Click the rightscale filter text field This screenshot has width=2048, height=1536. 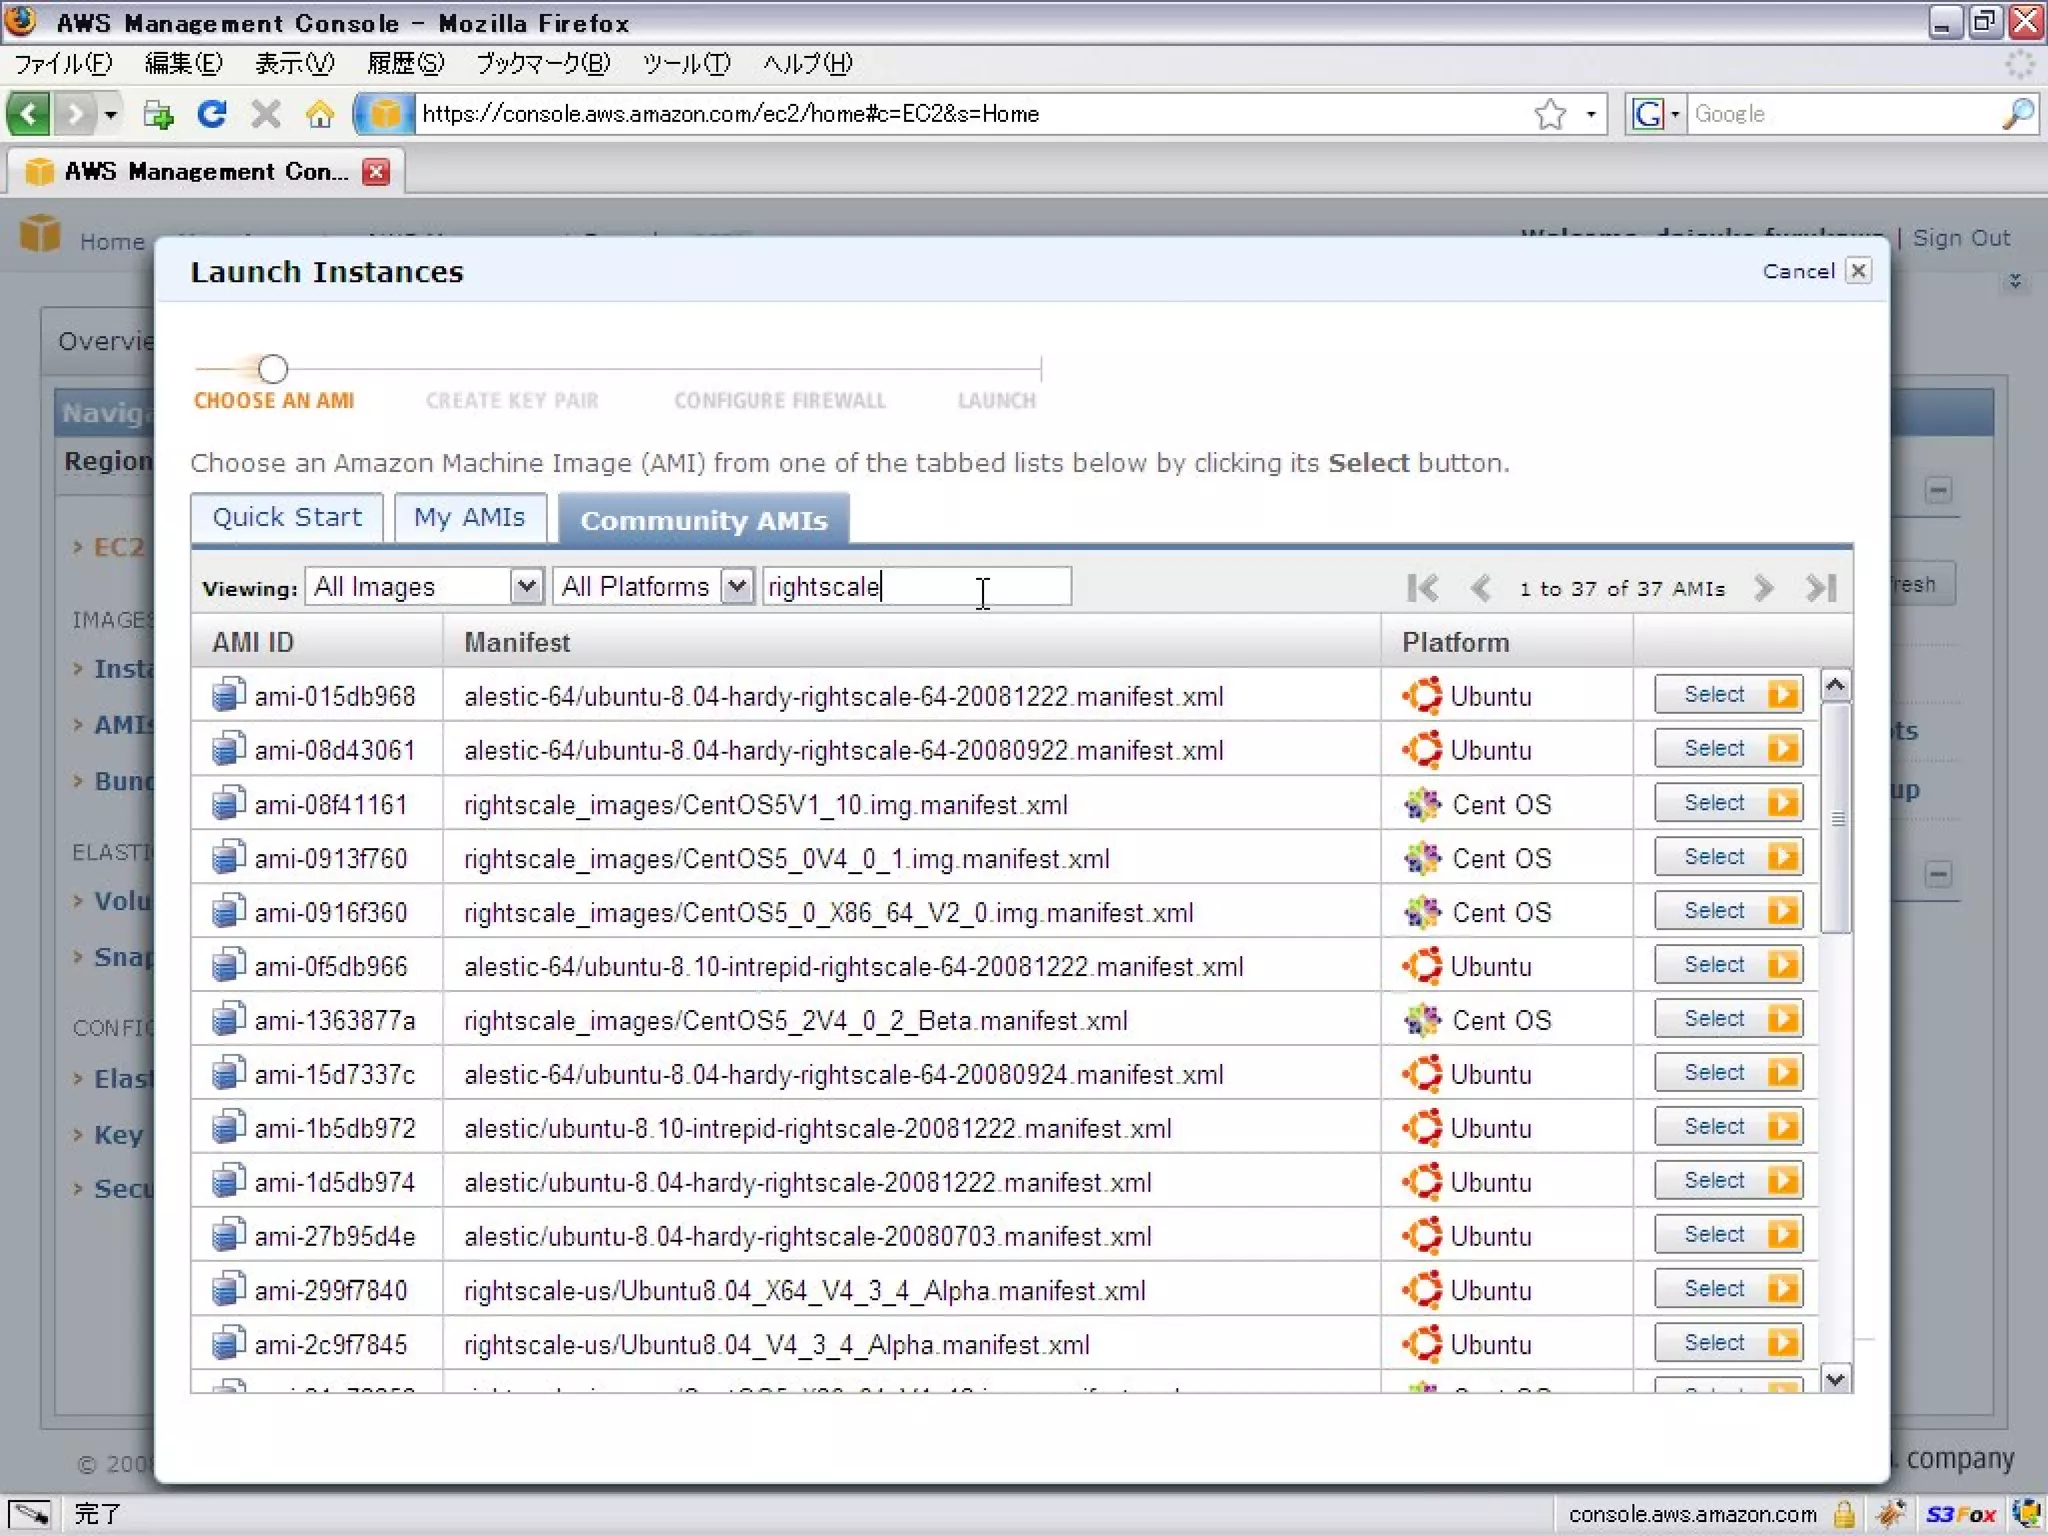coord(917,586)
